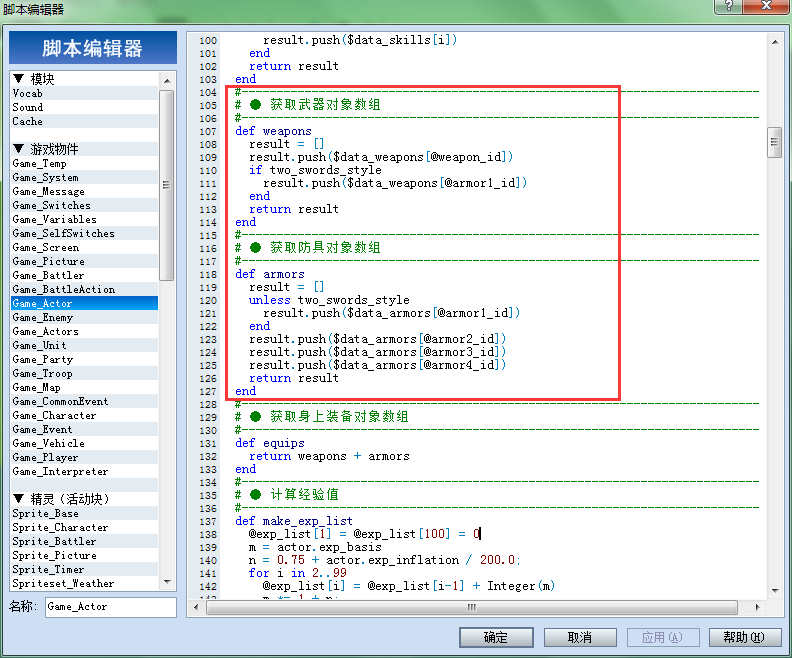Open the Game_Picture script

[x=84, y=262]
